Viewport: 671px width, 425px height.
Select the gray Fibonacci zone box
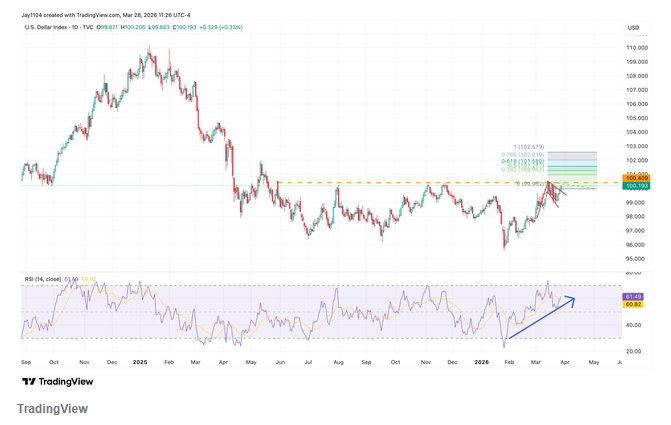pos(572,156)
